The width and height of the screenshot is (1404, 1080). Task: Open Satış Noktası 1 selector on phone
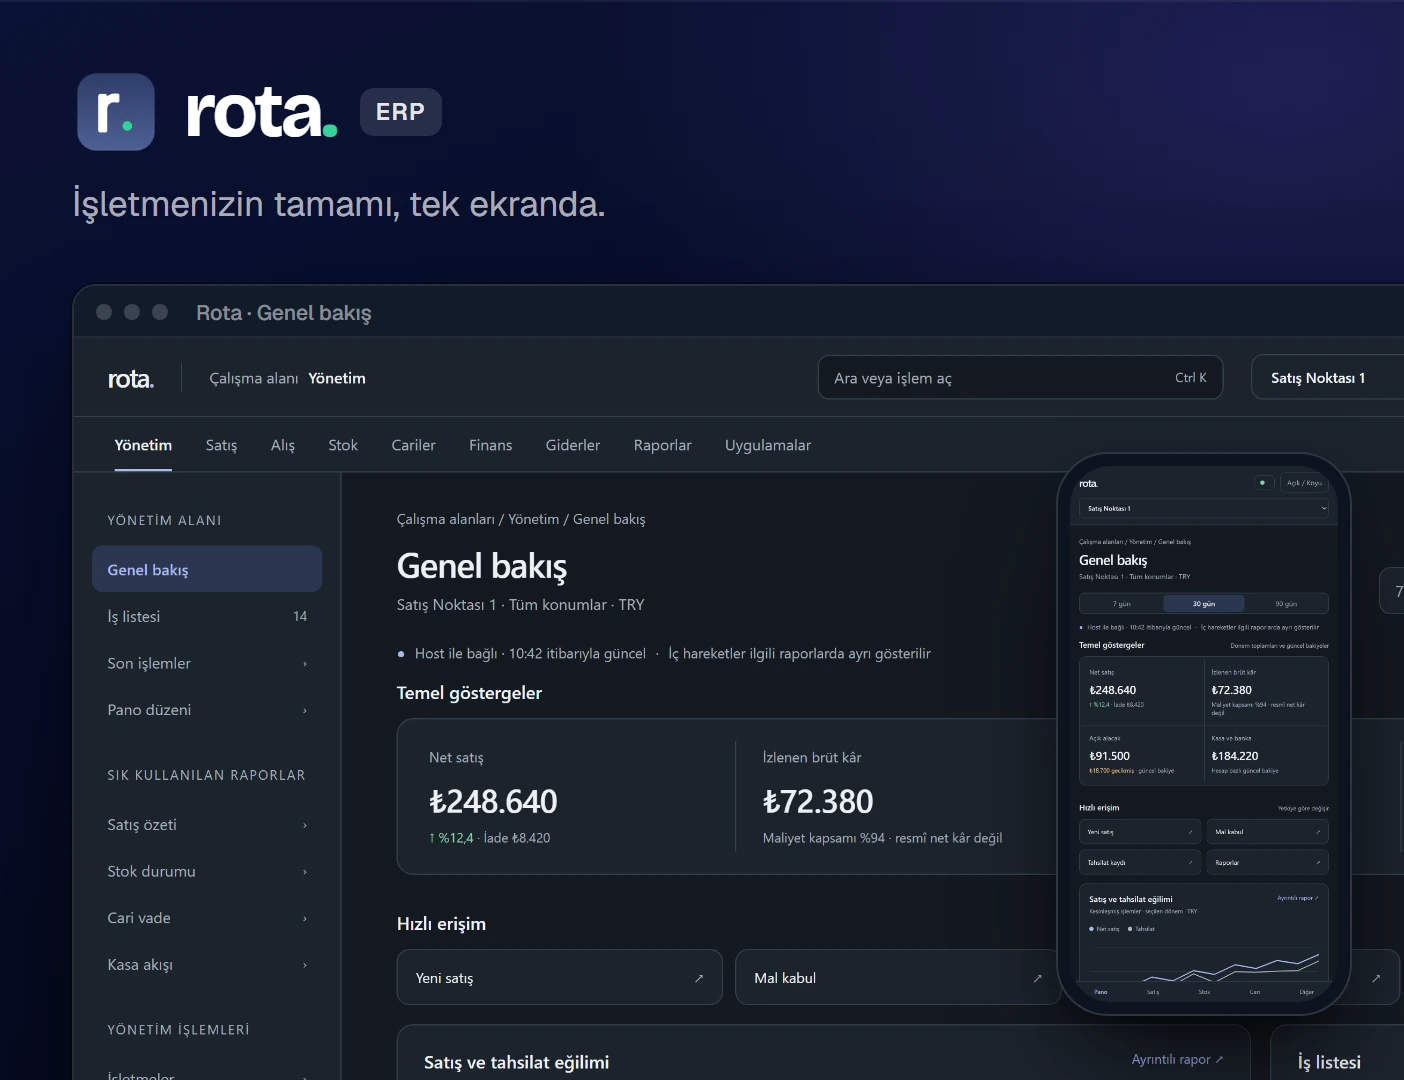click(x=1204, y=508)
